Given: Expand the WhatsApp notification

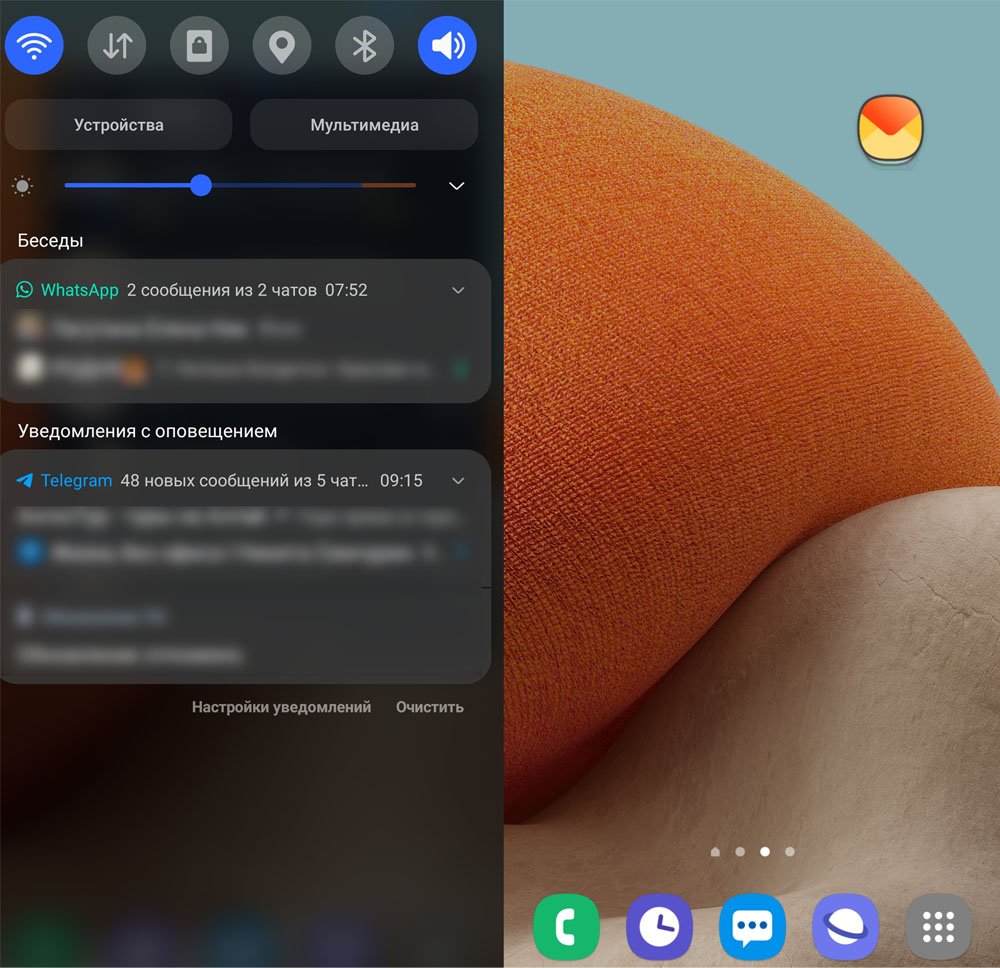Looking at the screenshot, I should point(458,290).
